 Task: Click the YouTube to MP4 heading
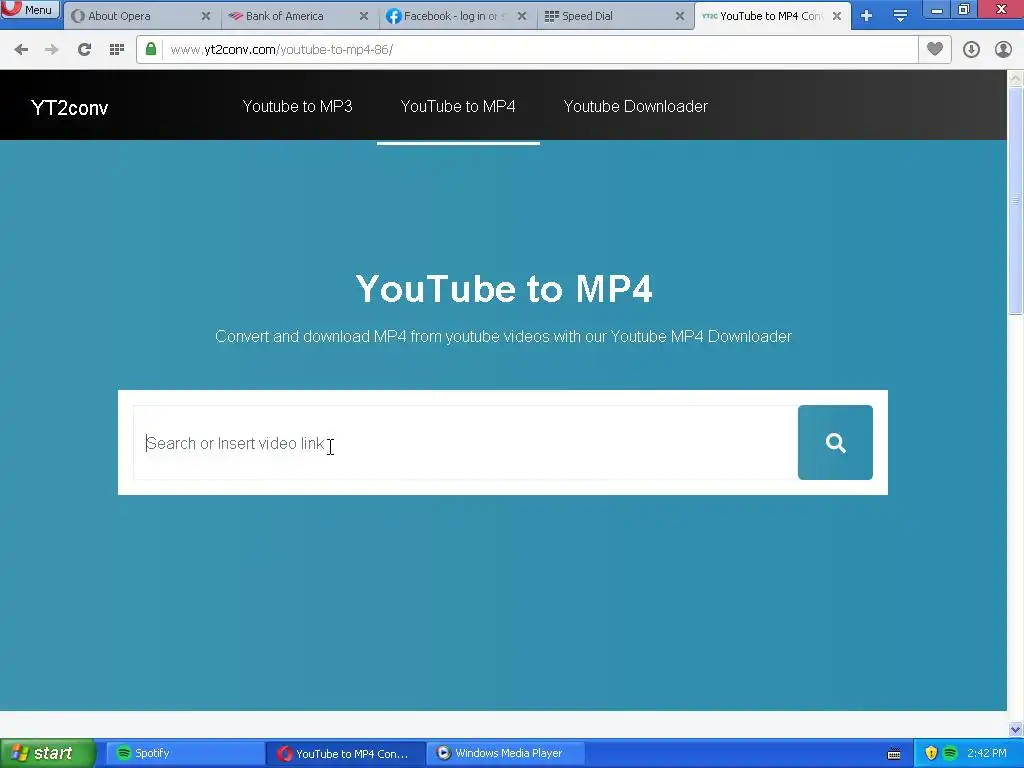pos(504,289)
